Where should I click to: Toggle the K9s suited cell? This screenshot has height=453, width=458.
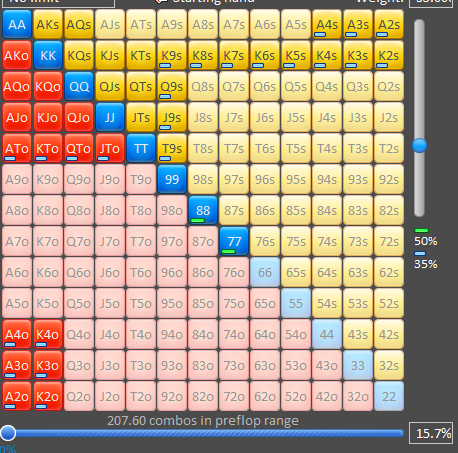click(172, 55)
